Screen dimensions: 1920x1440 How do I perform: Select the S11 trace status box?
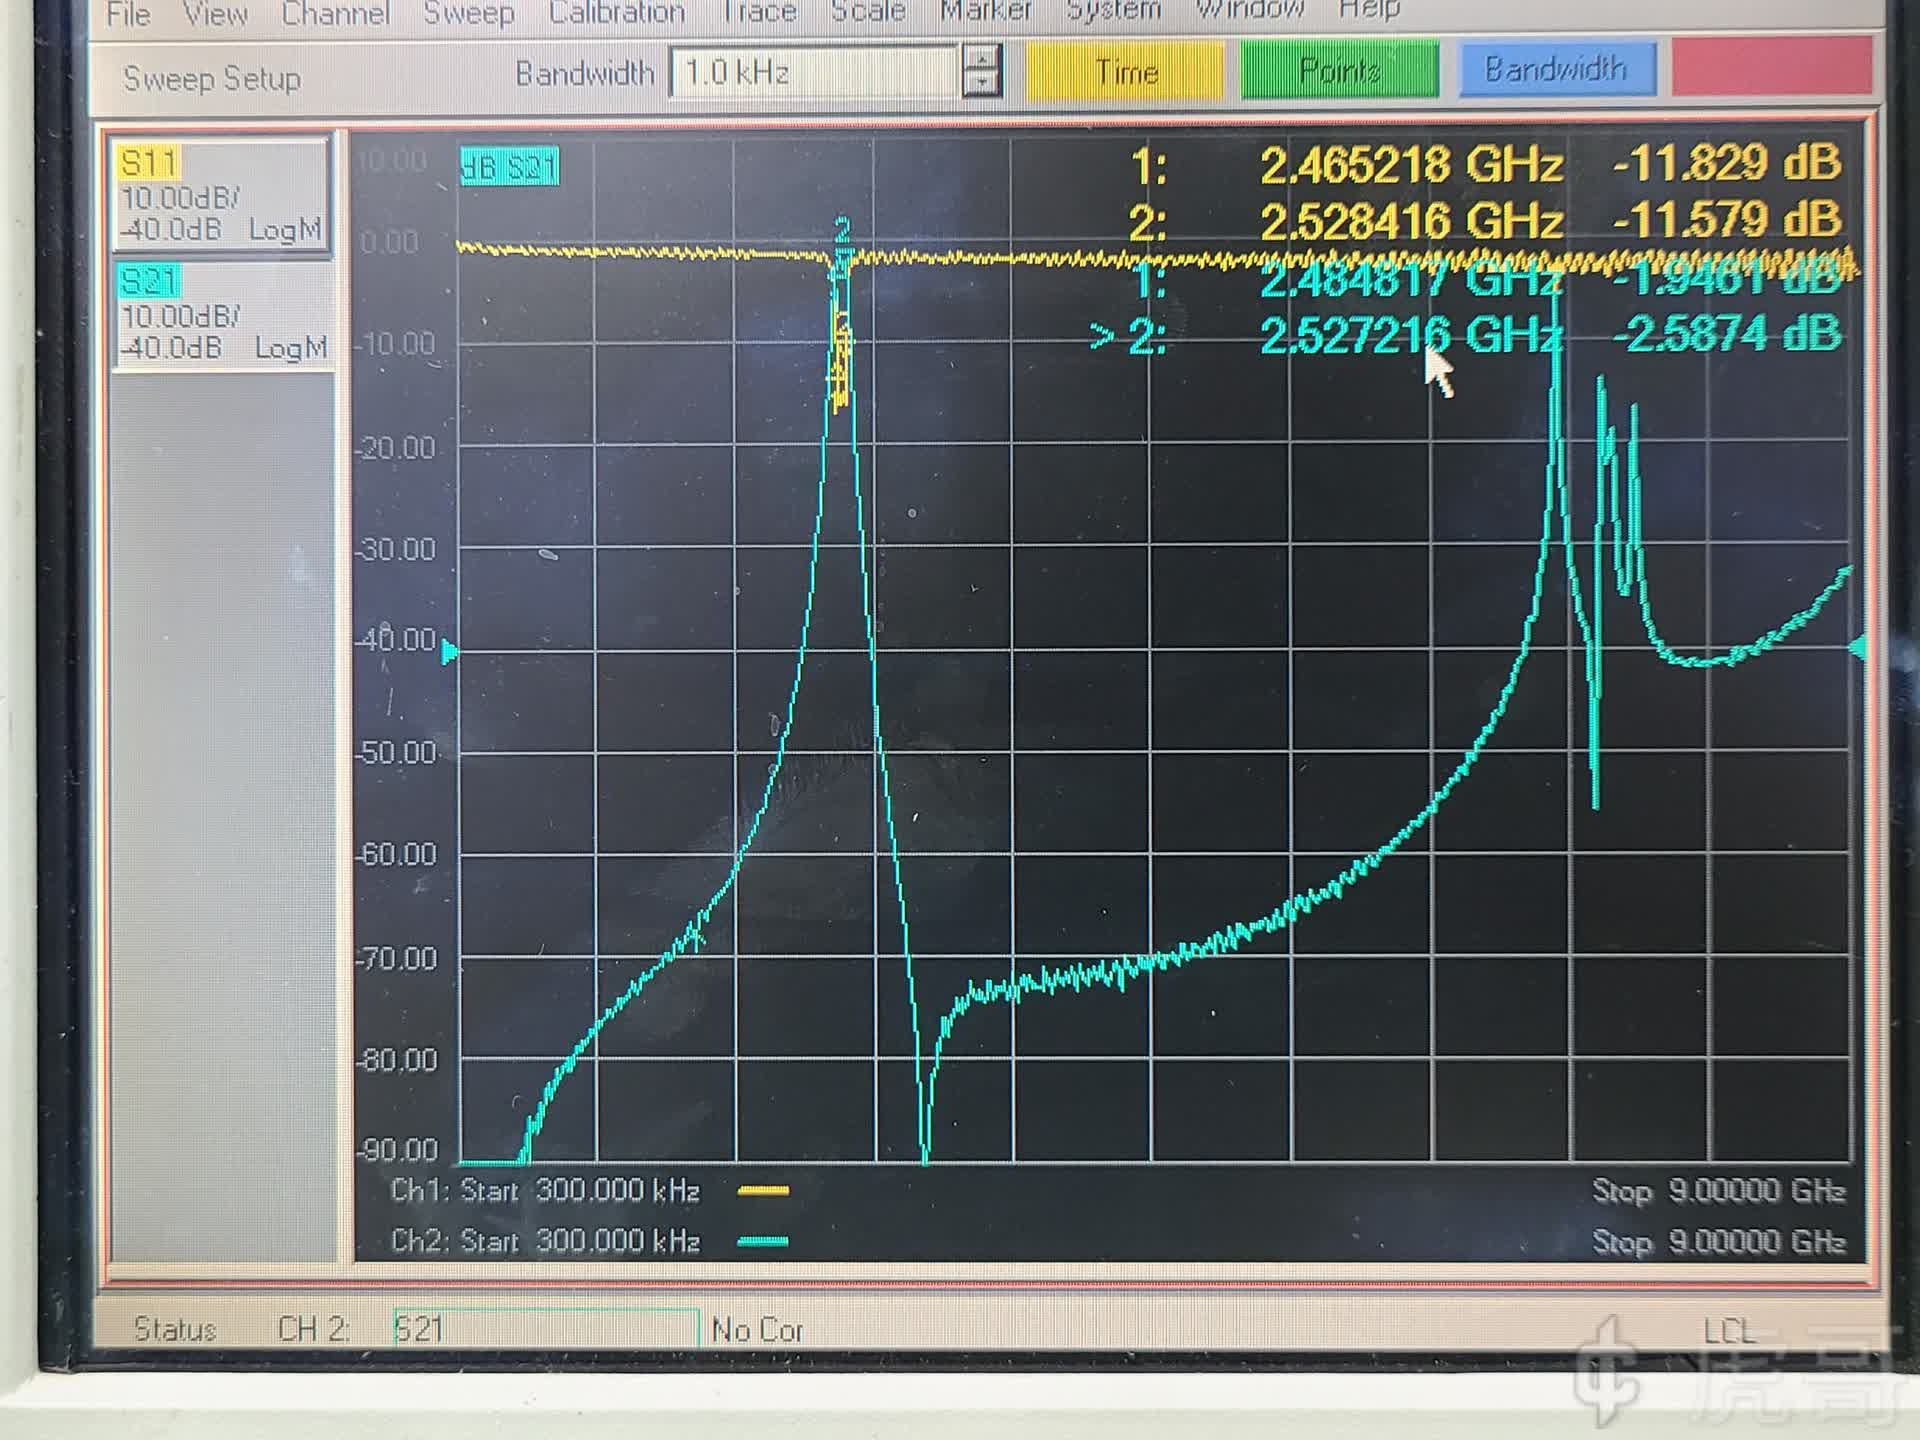click(220, 196)
